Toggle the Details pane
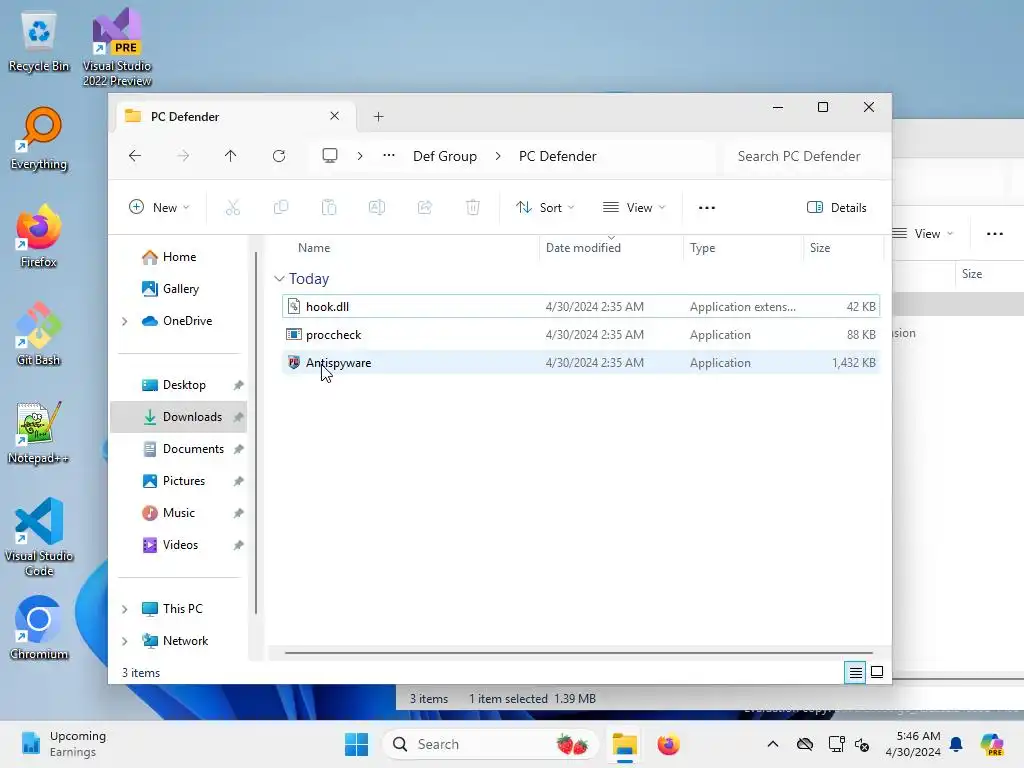 [x=837, y=208]
